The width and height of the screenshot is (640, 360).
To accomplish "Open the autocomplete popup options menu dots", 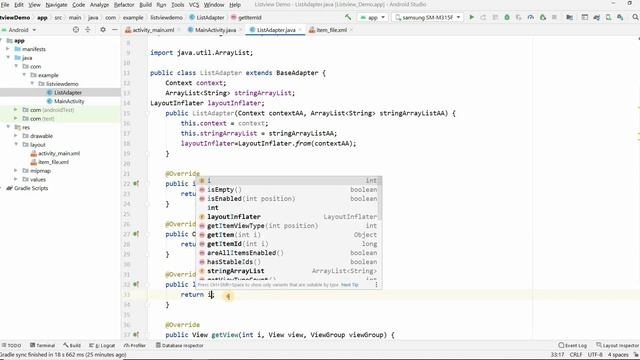I will click(376, 284).
